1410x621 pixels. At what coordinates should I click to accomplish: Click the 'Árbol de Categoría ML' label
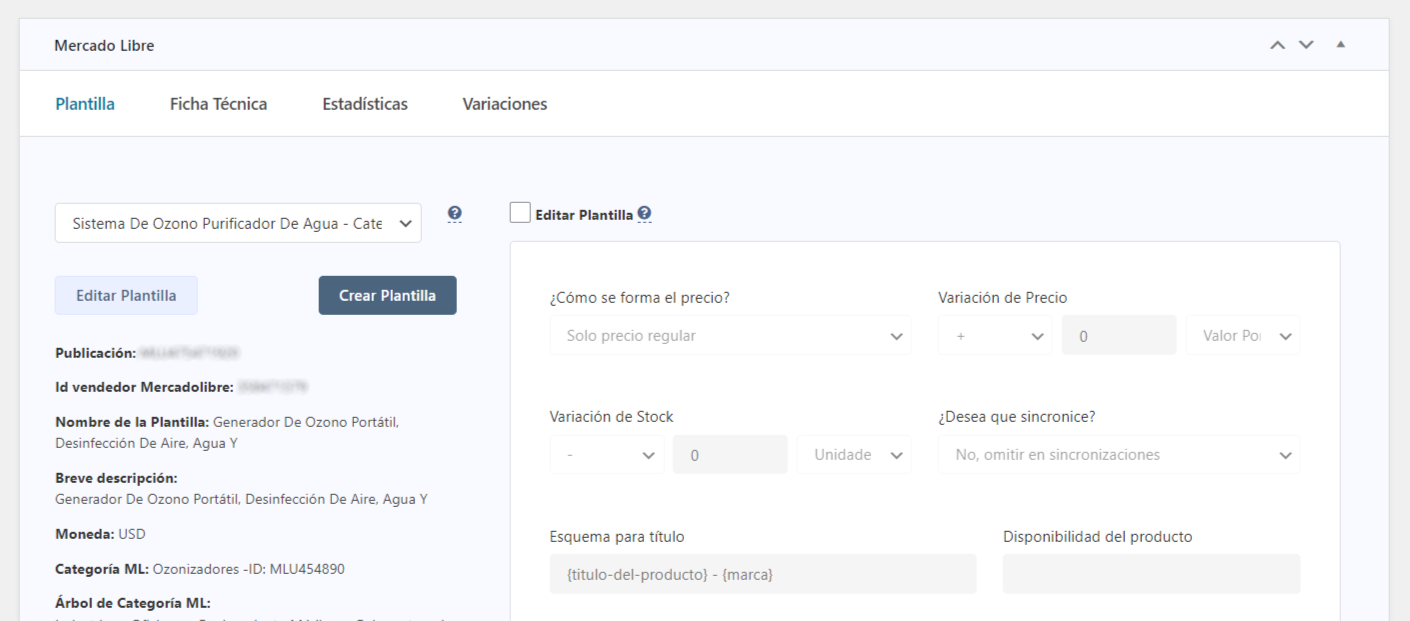(133, 603)
